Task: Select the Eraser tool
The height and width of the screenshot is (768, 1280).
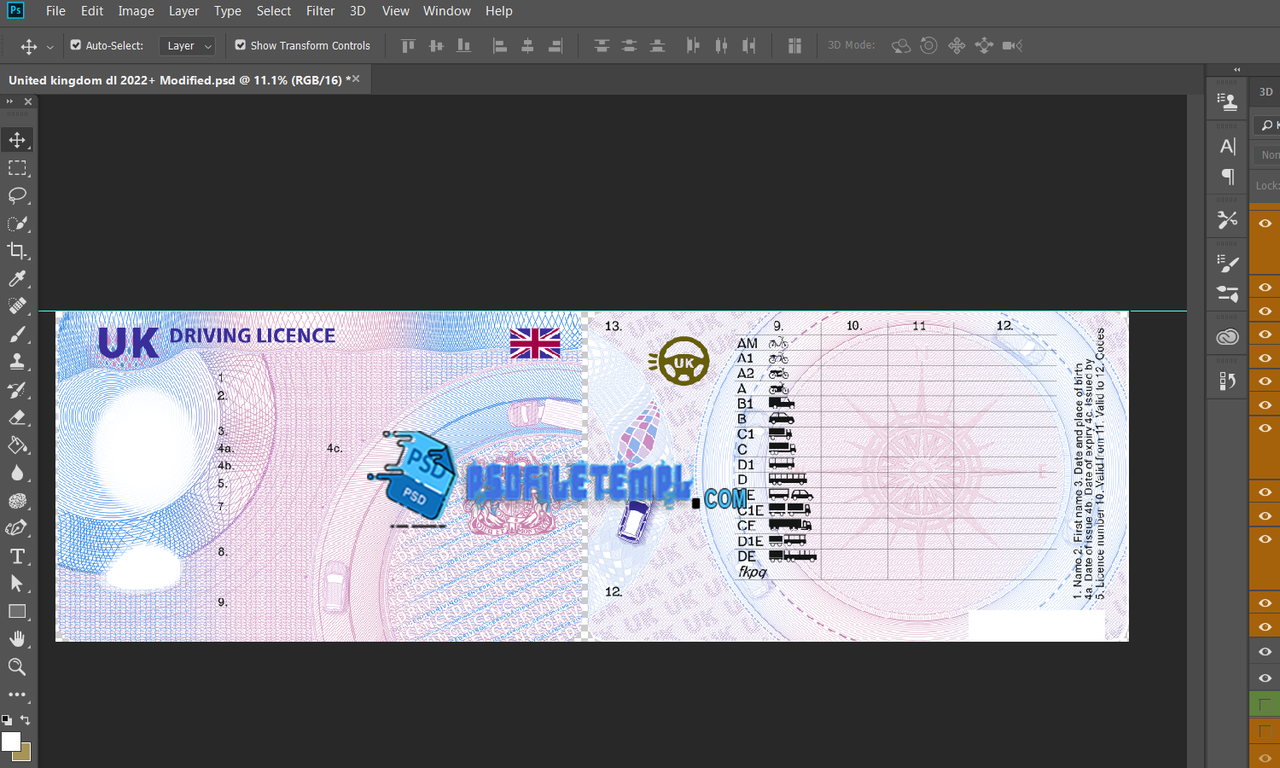Action: click(17, 417)
